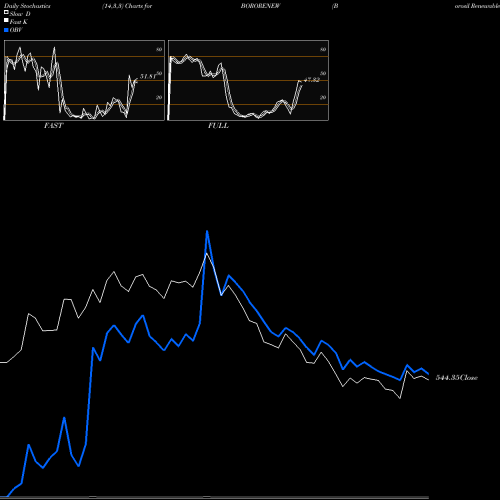This screenshot has height=500, width=500.
Task: Open the FULL stochastic chart panel
Action: (248, 80)
